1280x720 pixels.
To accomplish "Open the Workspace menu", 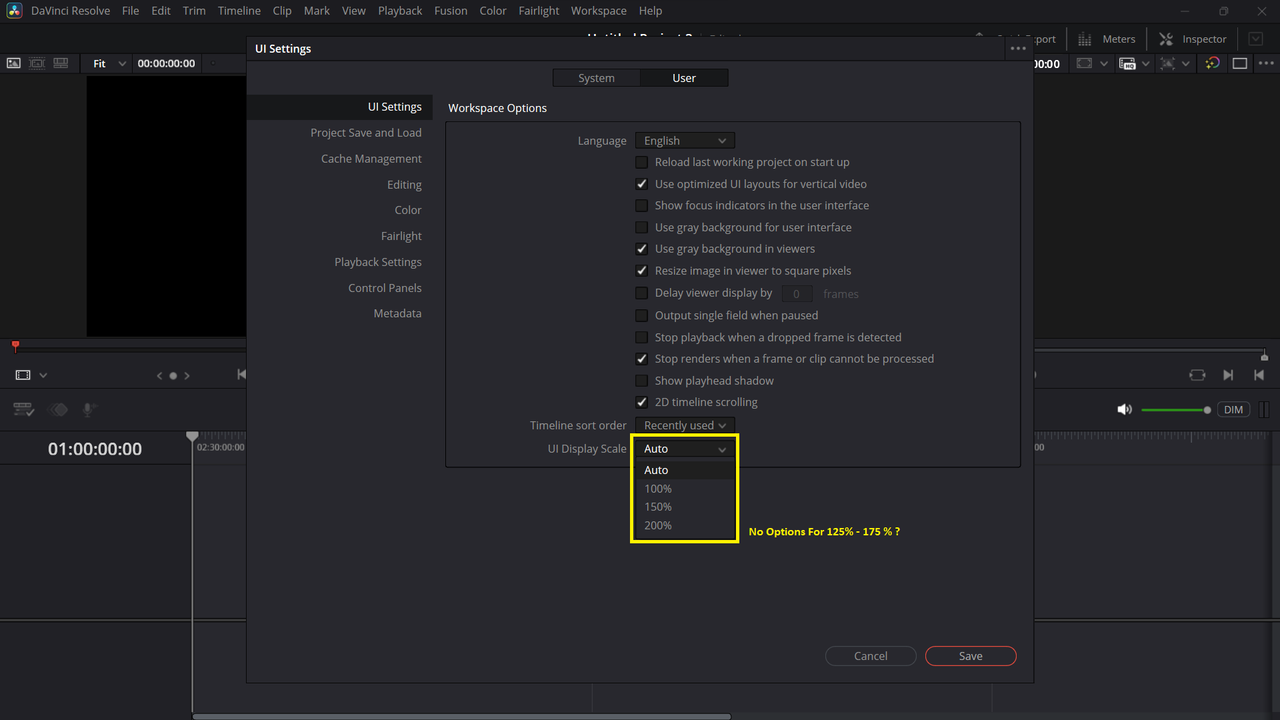I will tap(599, 11).
